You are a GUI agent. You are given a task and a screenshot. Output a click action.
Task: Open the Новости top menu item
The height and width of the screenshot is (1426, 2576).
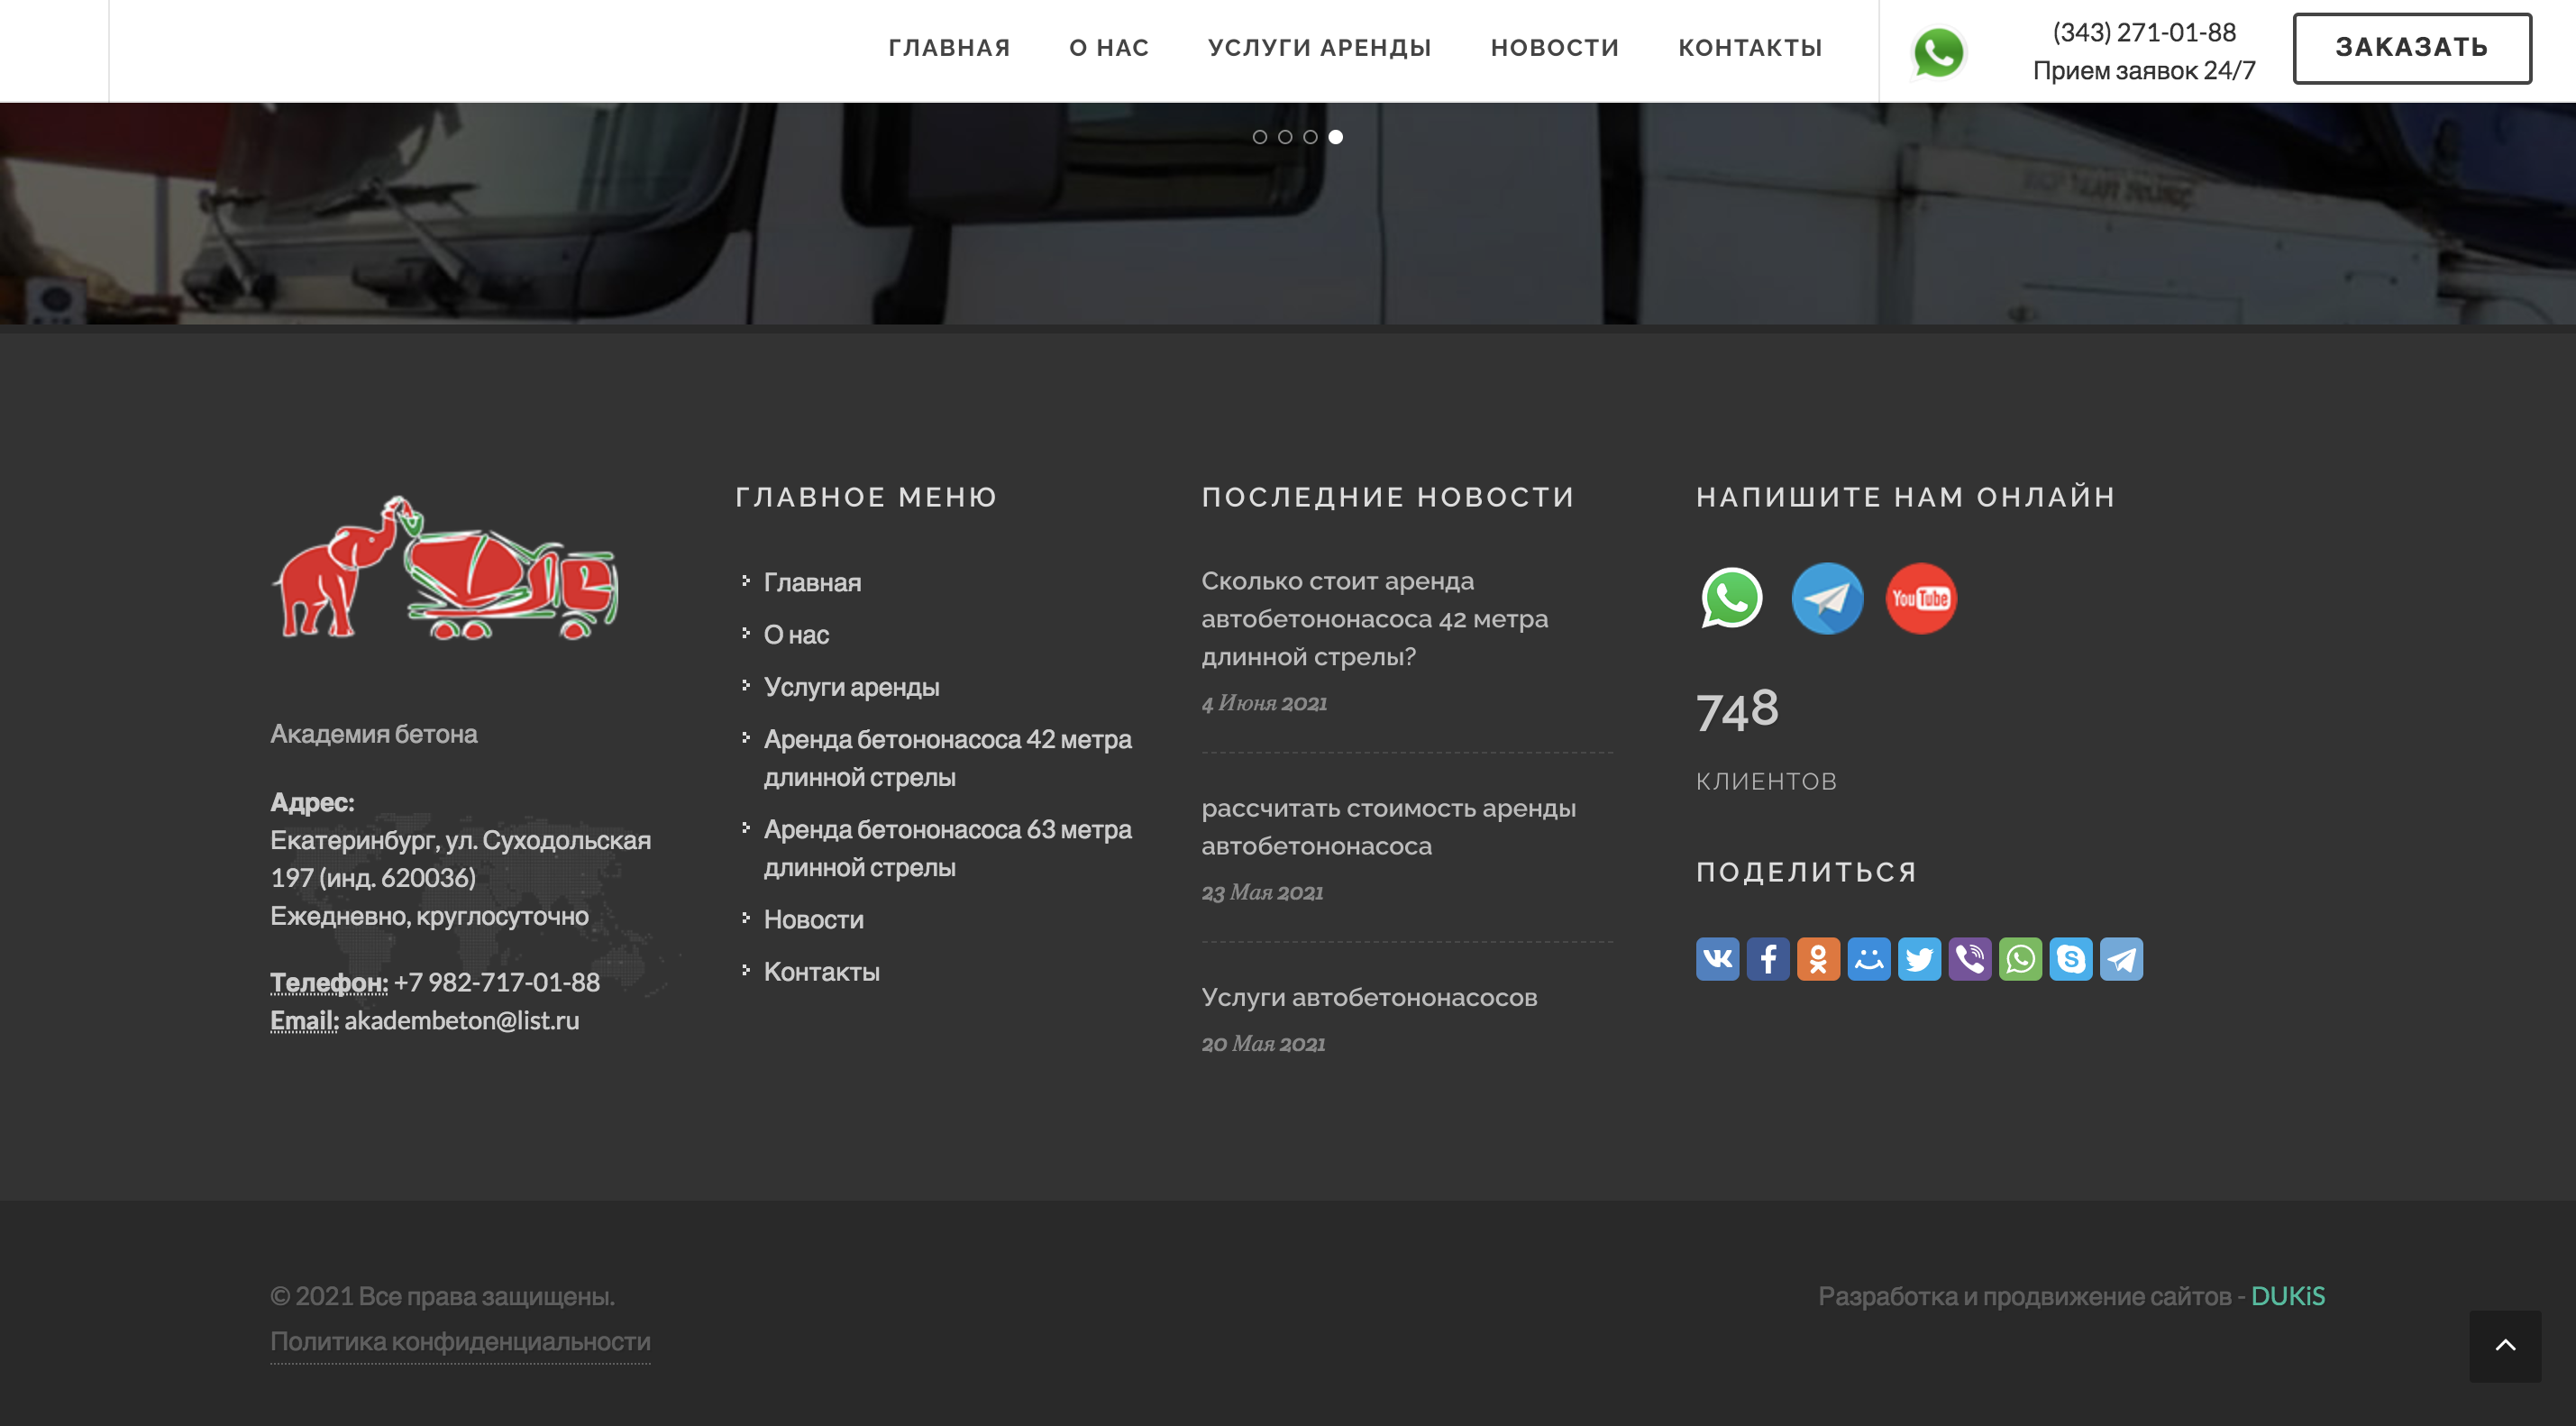click(x=1554, y=48)
